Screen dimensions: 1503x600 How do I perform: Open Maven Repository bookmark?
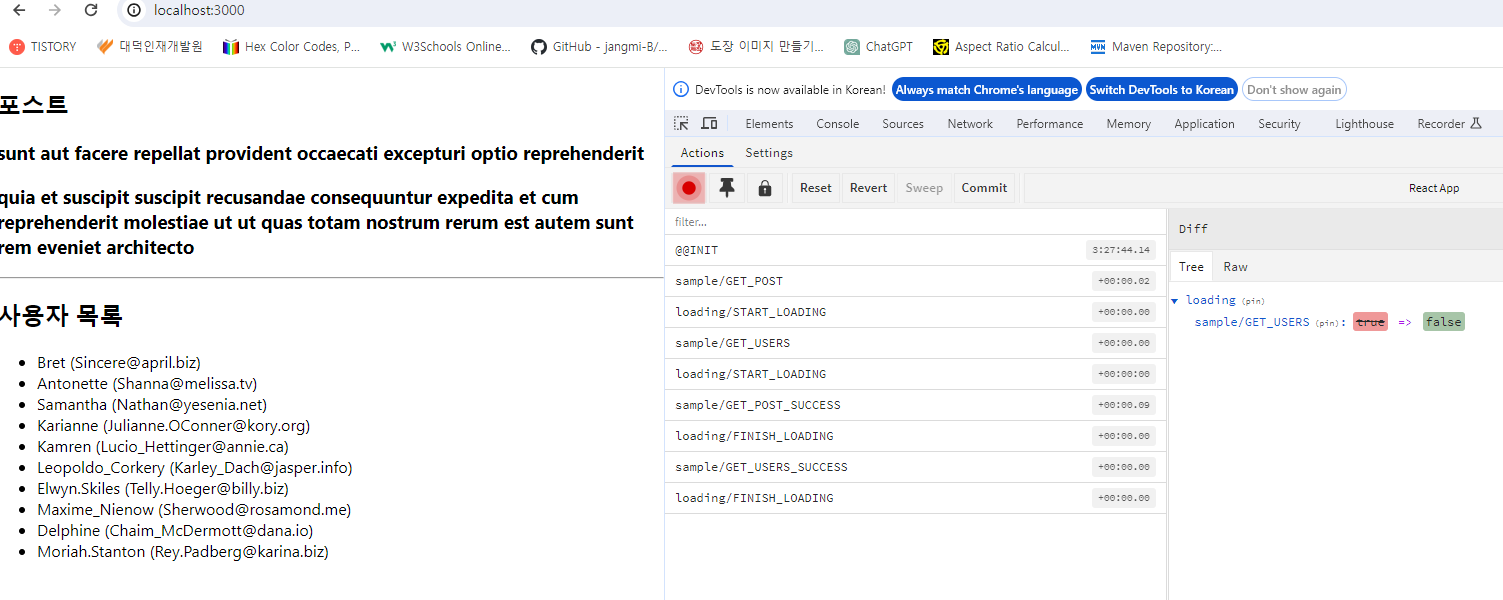(x=1155, y=46)
